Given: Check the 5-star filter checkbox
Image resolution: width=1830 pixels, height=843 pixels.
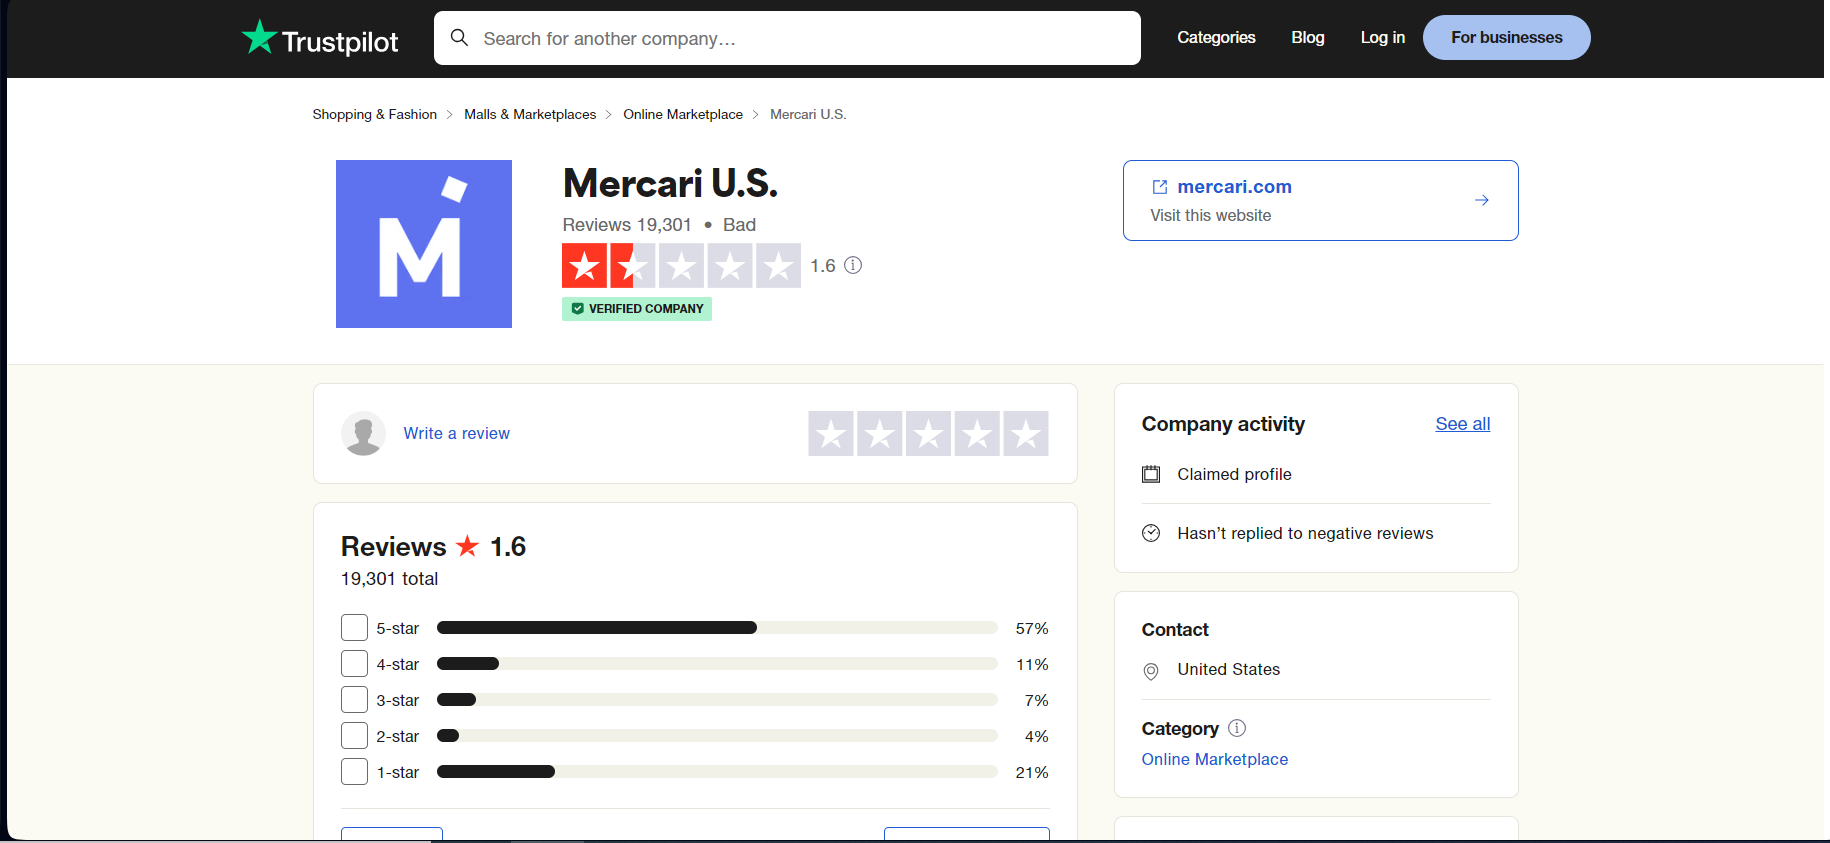Looking at the screenshot, I should 354,628.
